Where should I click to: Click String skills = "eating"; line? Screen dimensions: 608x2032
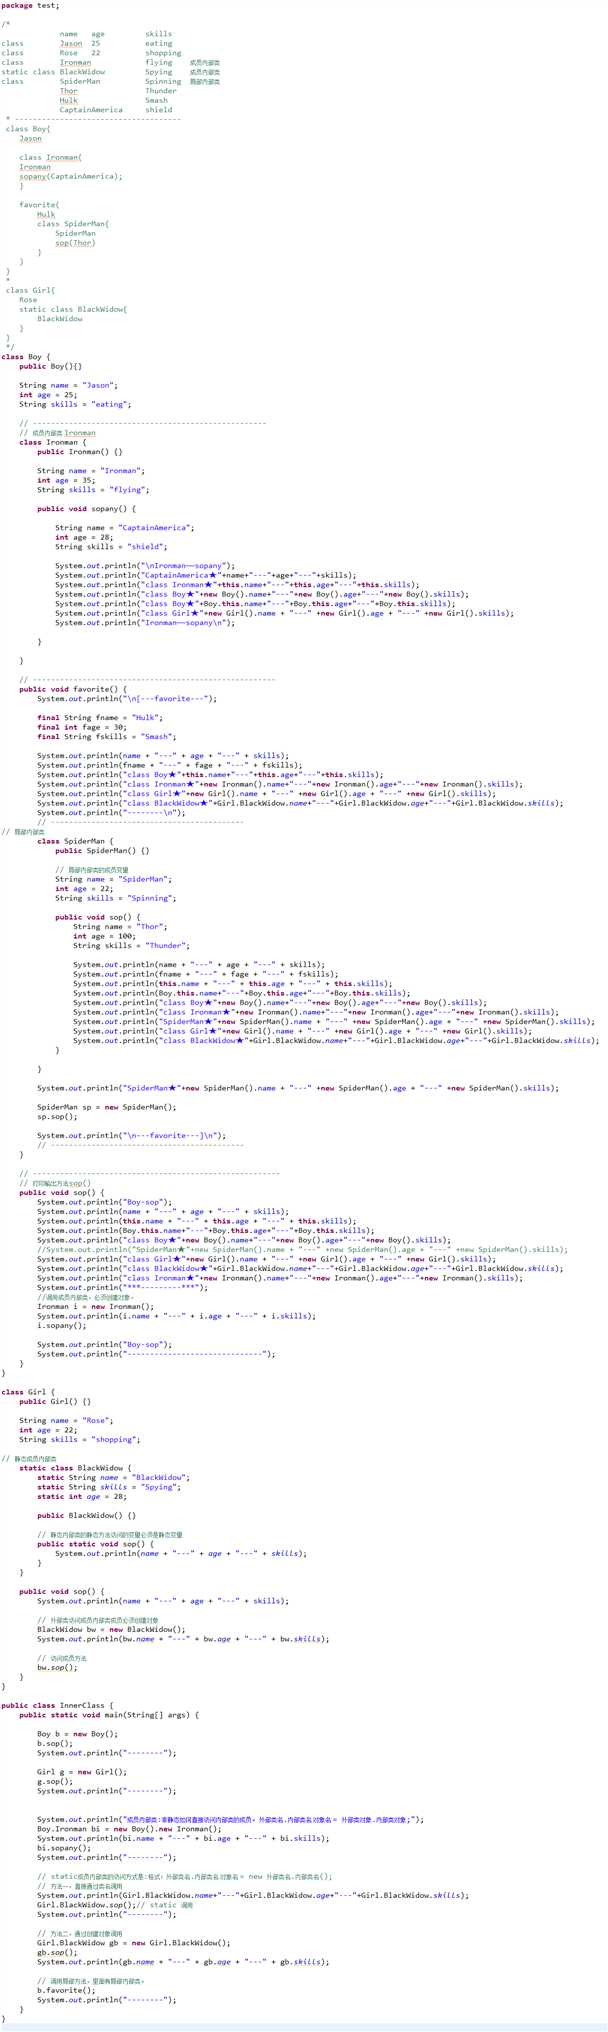pos(75,404)
